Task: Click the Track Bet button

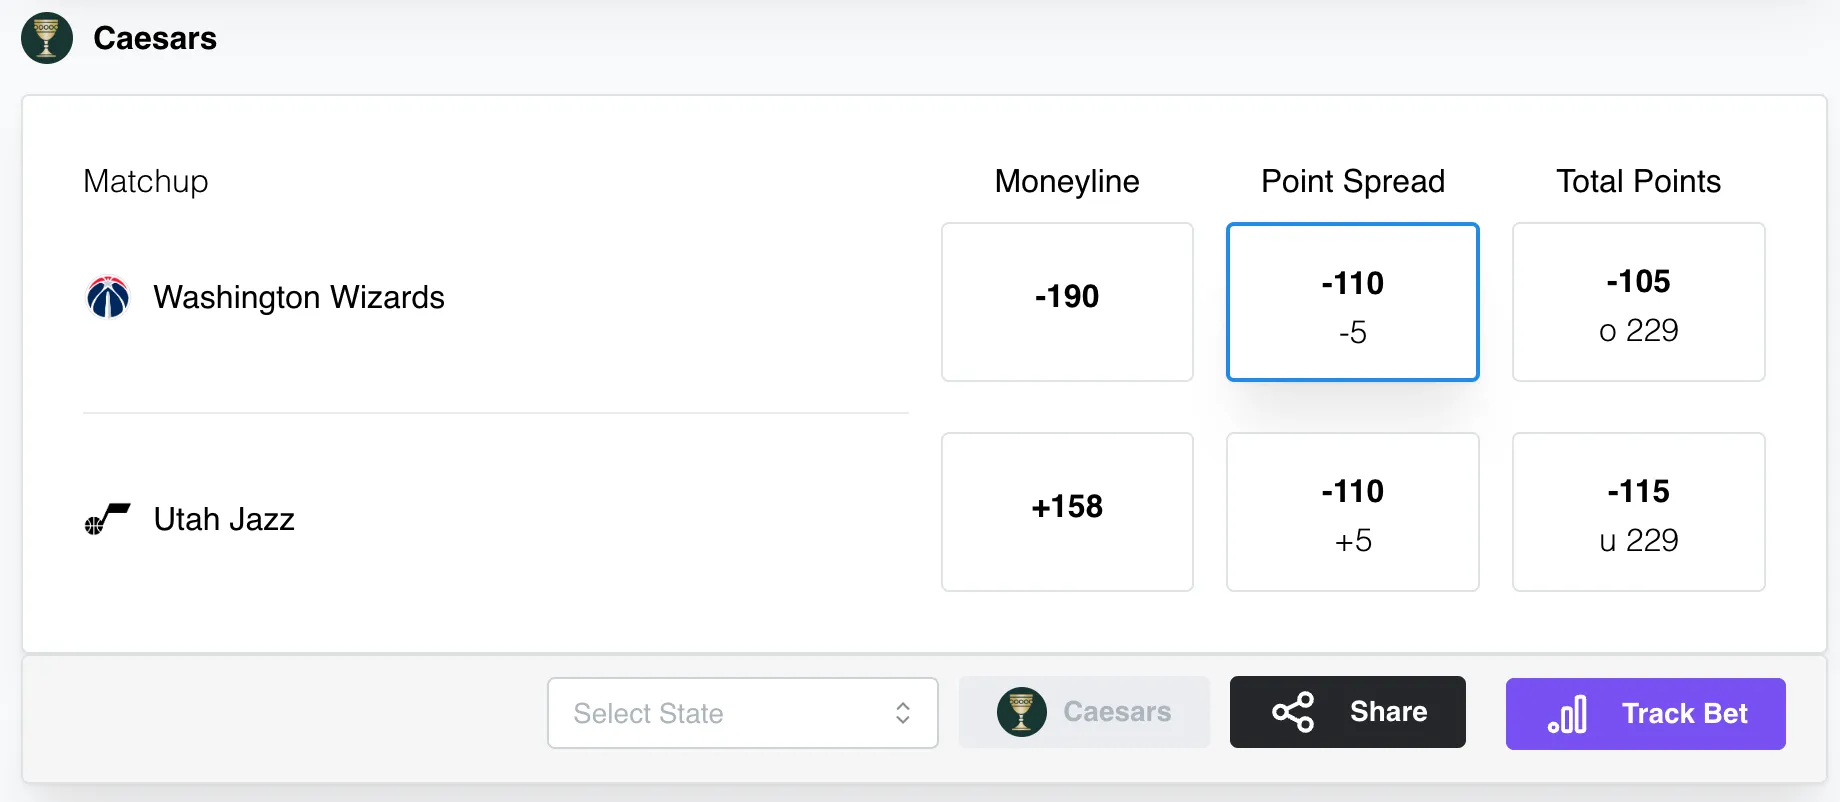Action: coord(1645,713)
